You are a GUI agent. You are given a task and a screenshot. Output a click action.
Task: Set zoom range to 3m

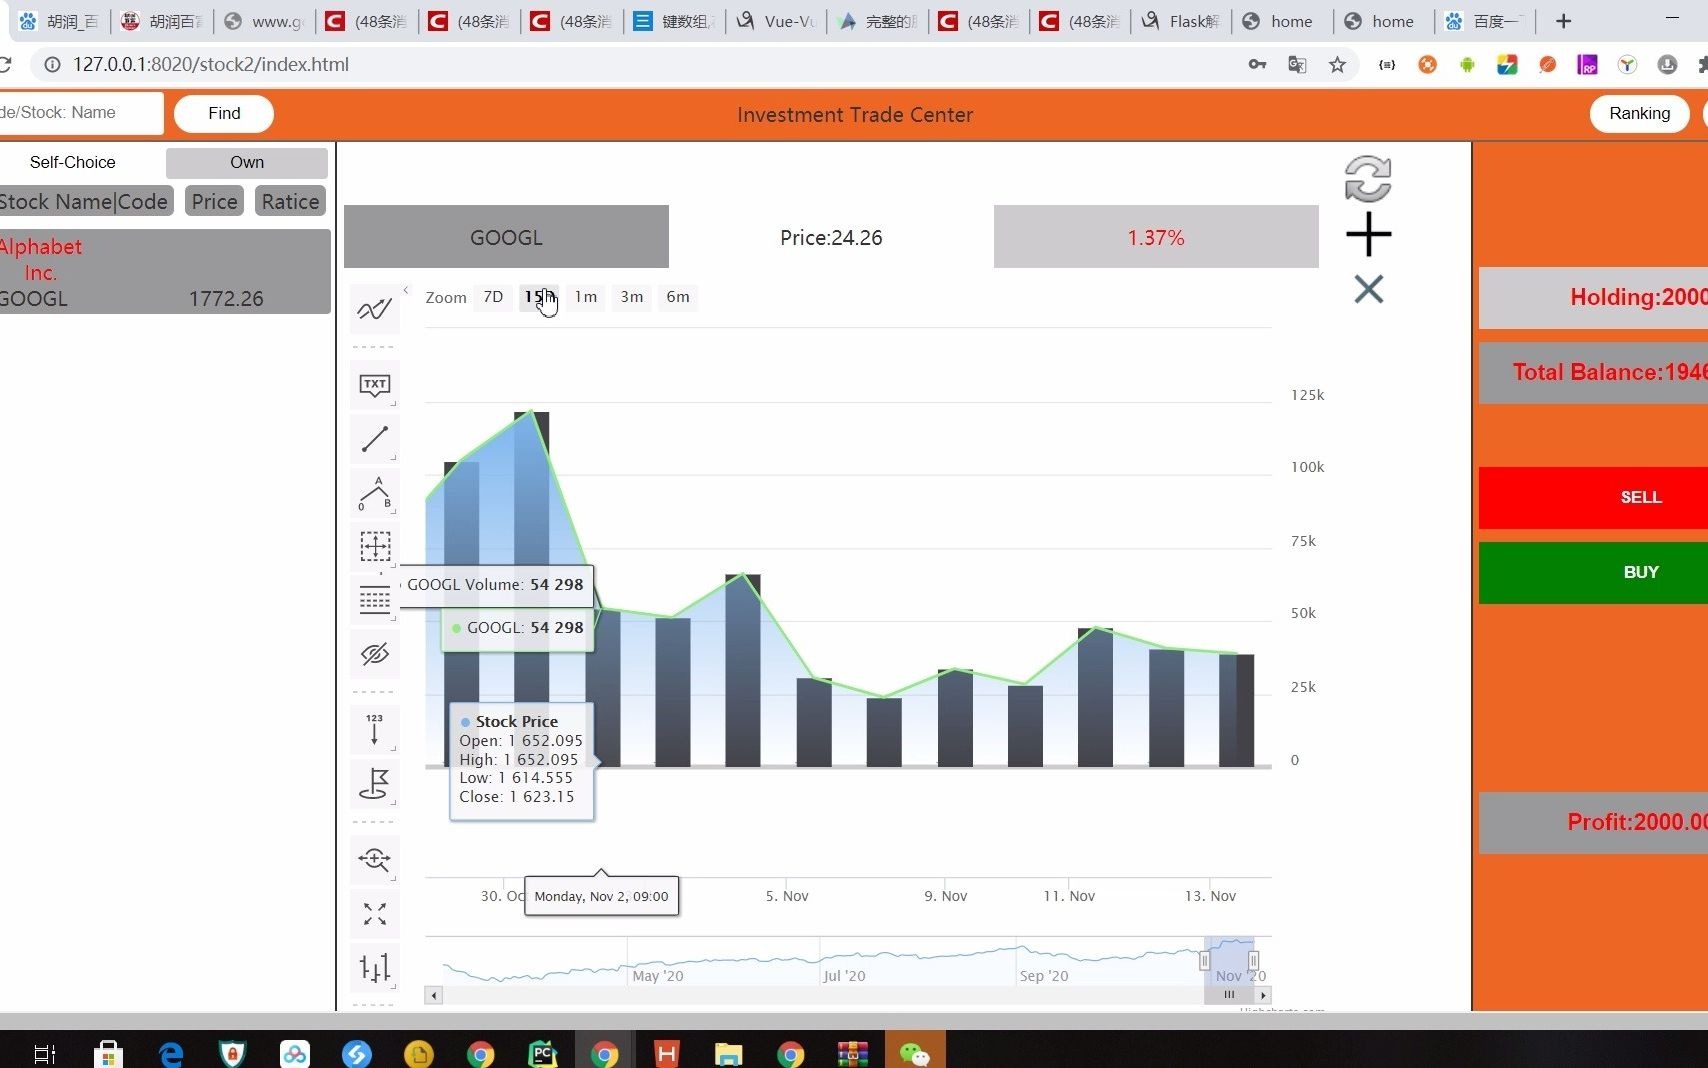pos(632,297)
